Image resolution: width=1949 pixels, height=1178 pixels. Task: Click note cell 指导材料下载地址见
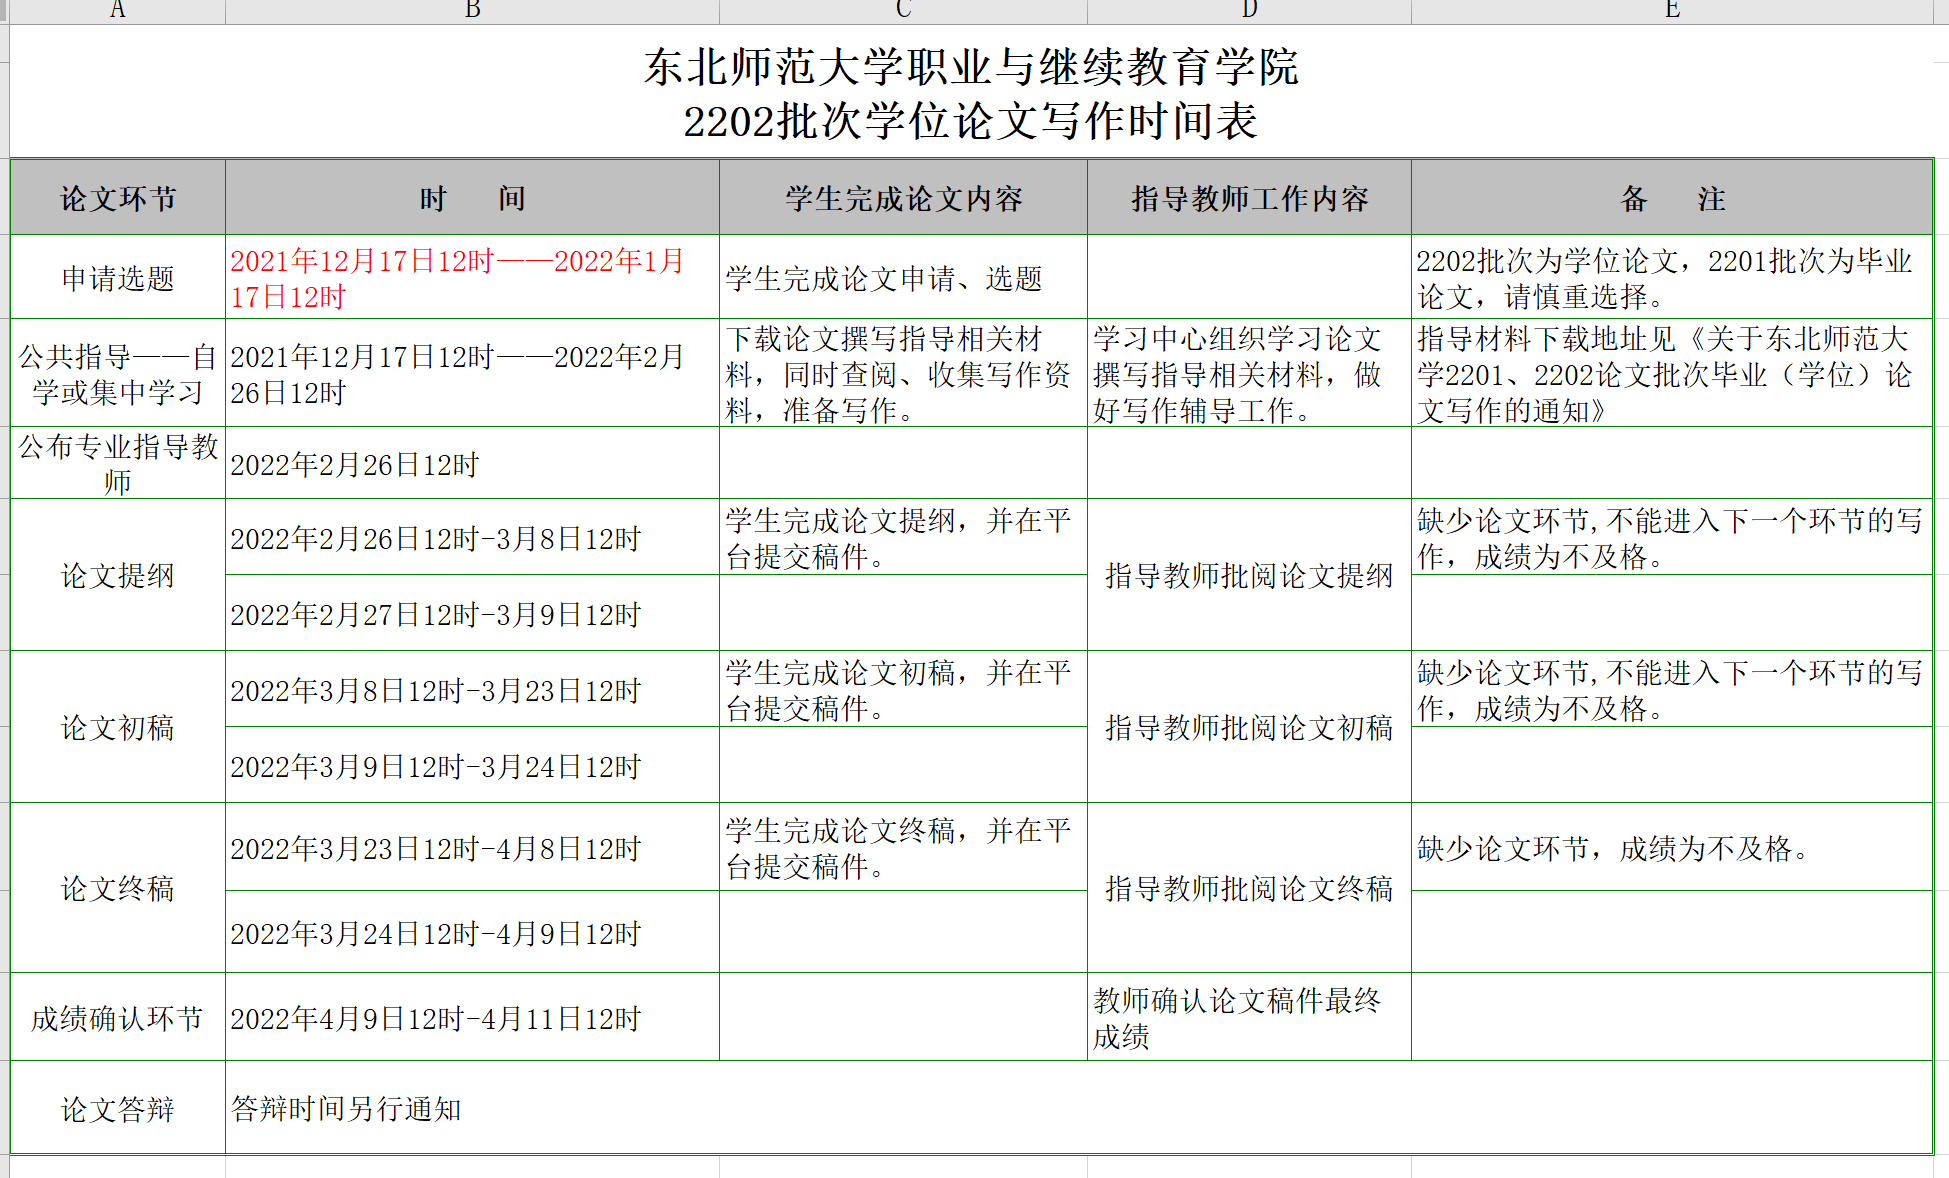[x=1672, y=373]
